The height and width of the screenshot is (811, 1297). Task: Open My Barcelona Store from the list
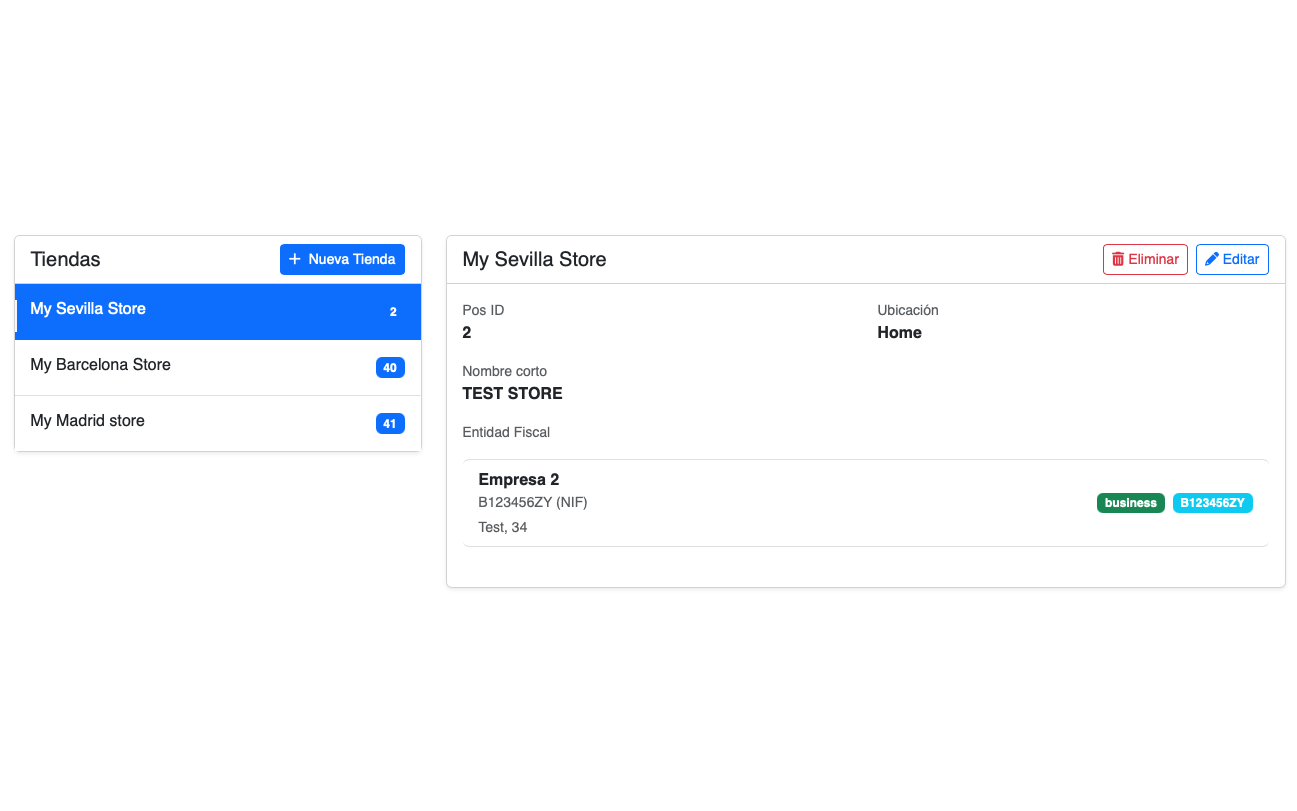[100, 365]
